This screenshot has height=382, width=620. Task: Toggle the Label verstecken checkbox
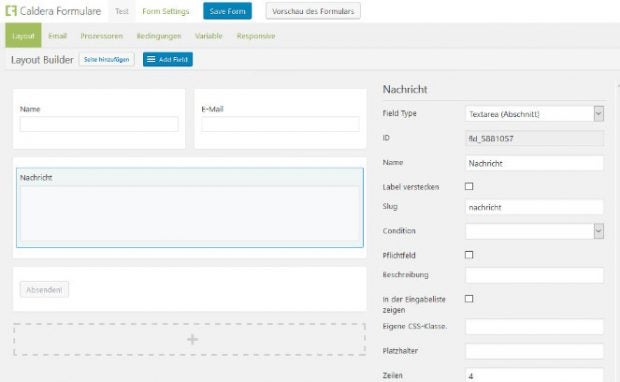(469, 186)
